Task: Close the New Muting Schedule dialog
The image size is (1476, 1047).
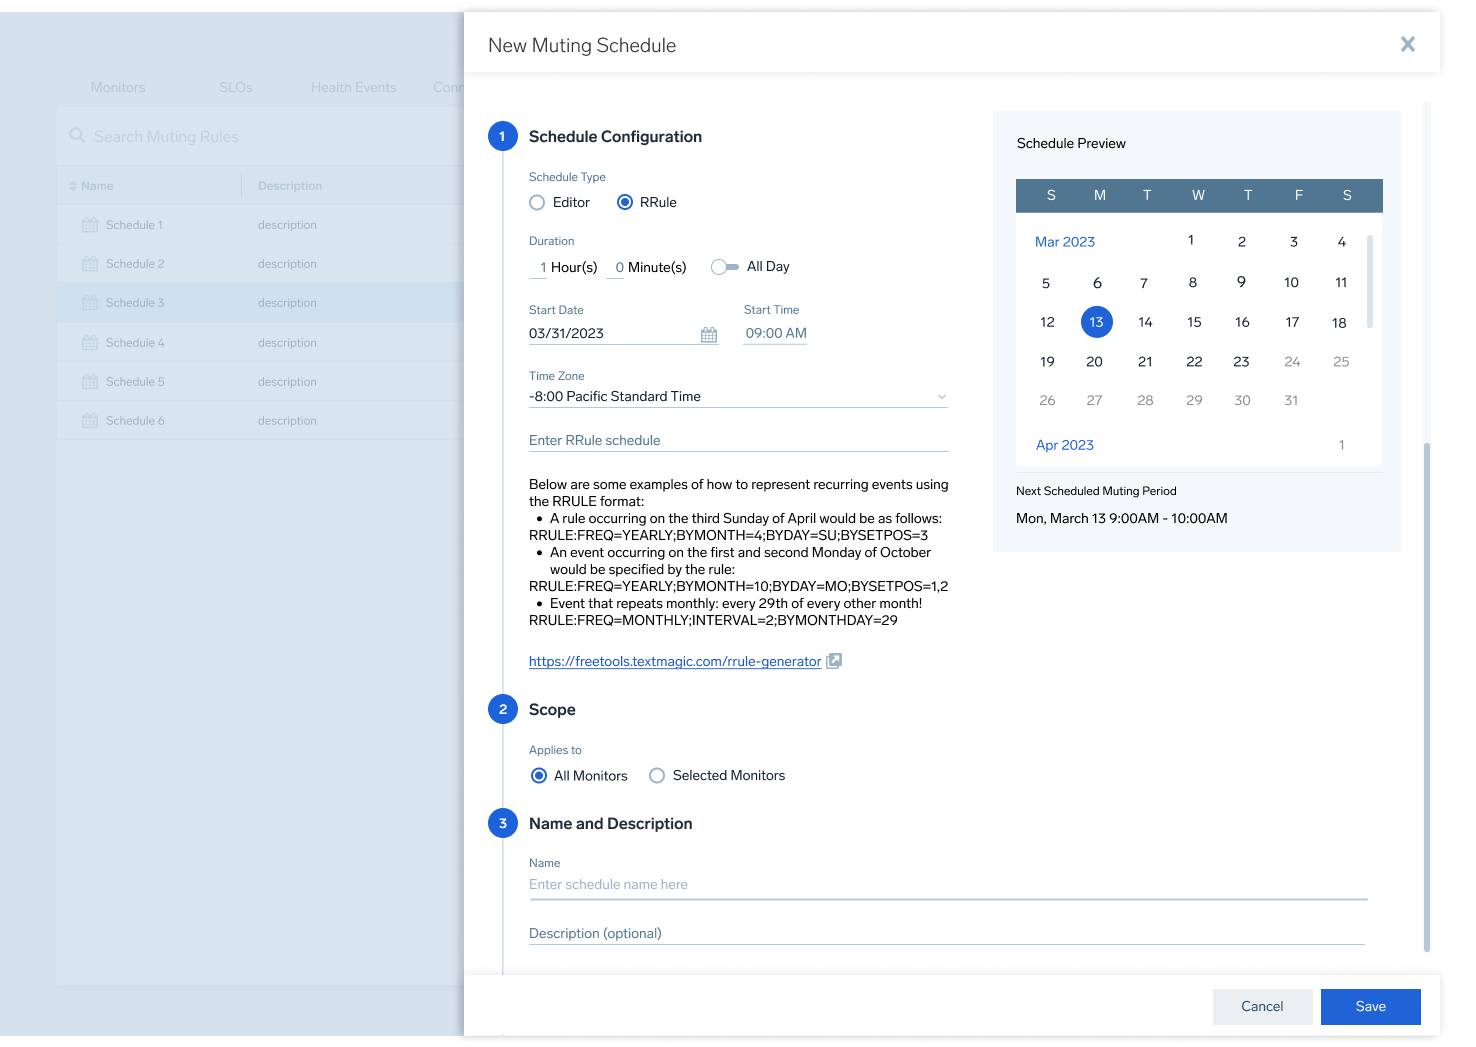Action: [1407, 44]
